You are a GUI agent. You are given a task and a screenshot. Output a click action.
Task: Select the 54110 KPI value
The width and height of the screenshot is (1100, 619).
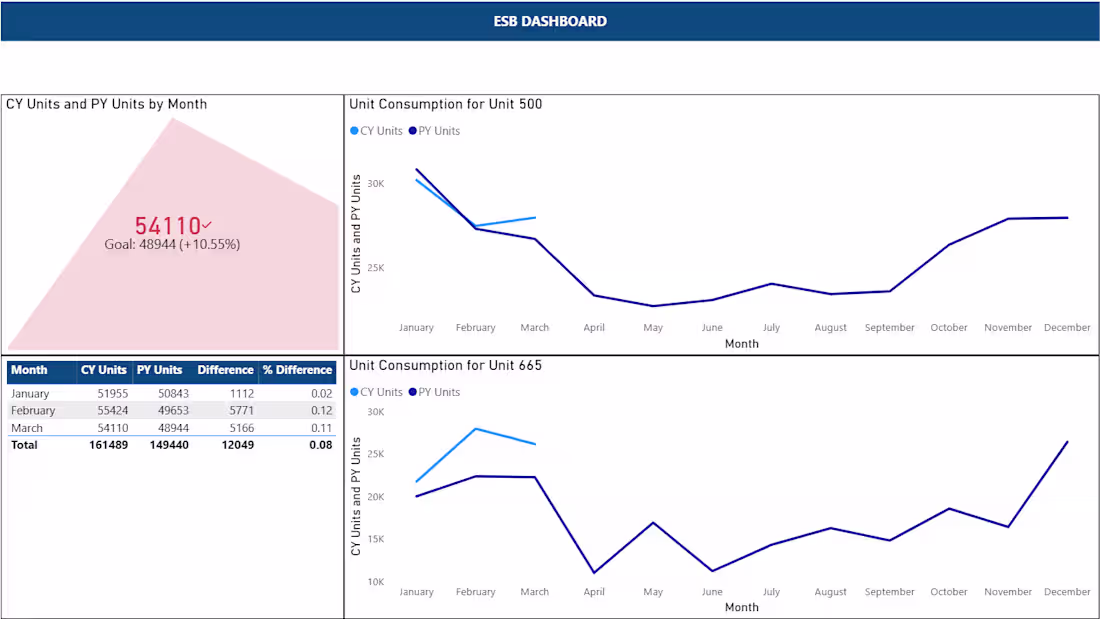168,226
